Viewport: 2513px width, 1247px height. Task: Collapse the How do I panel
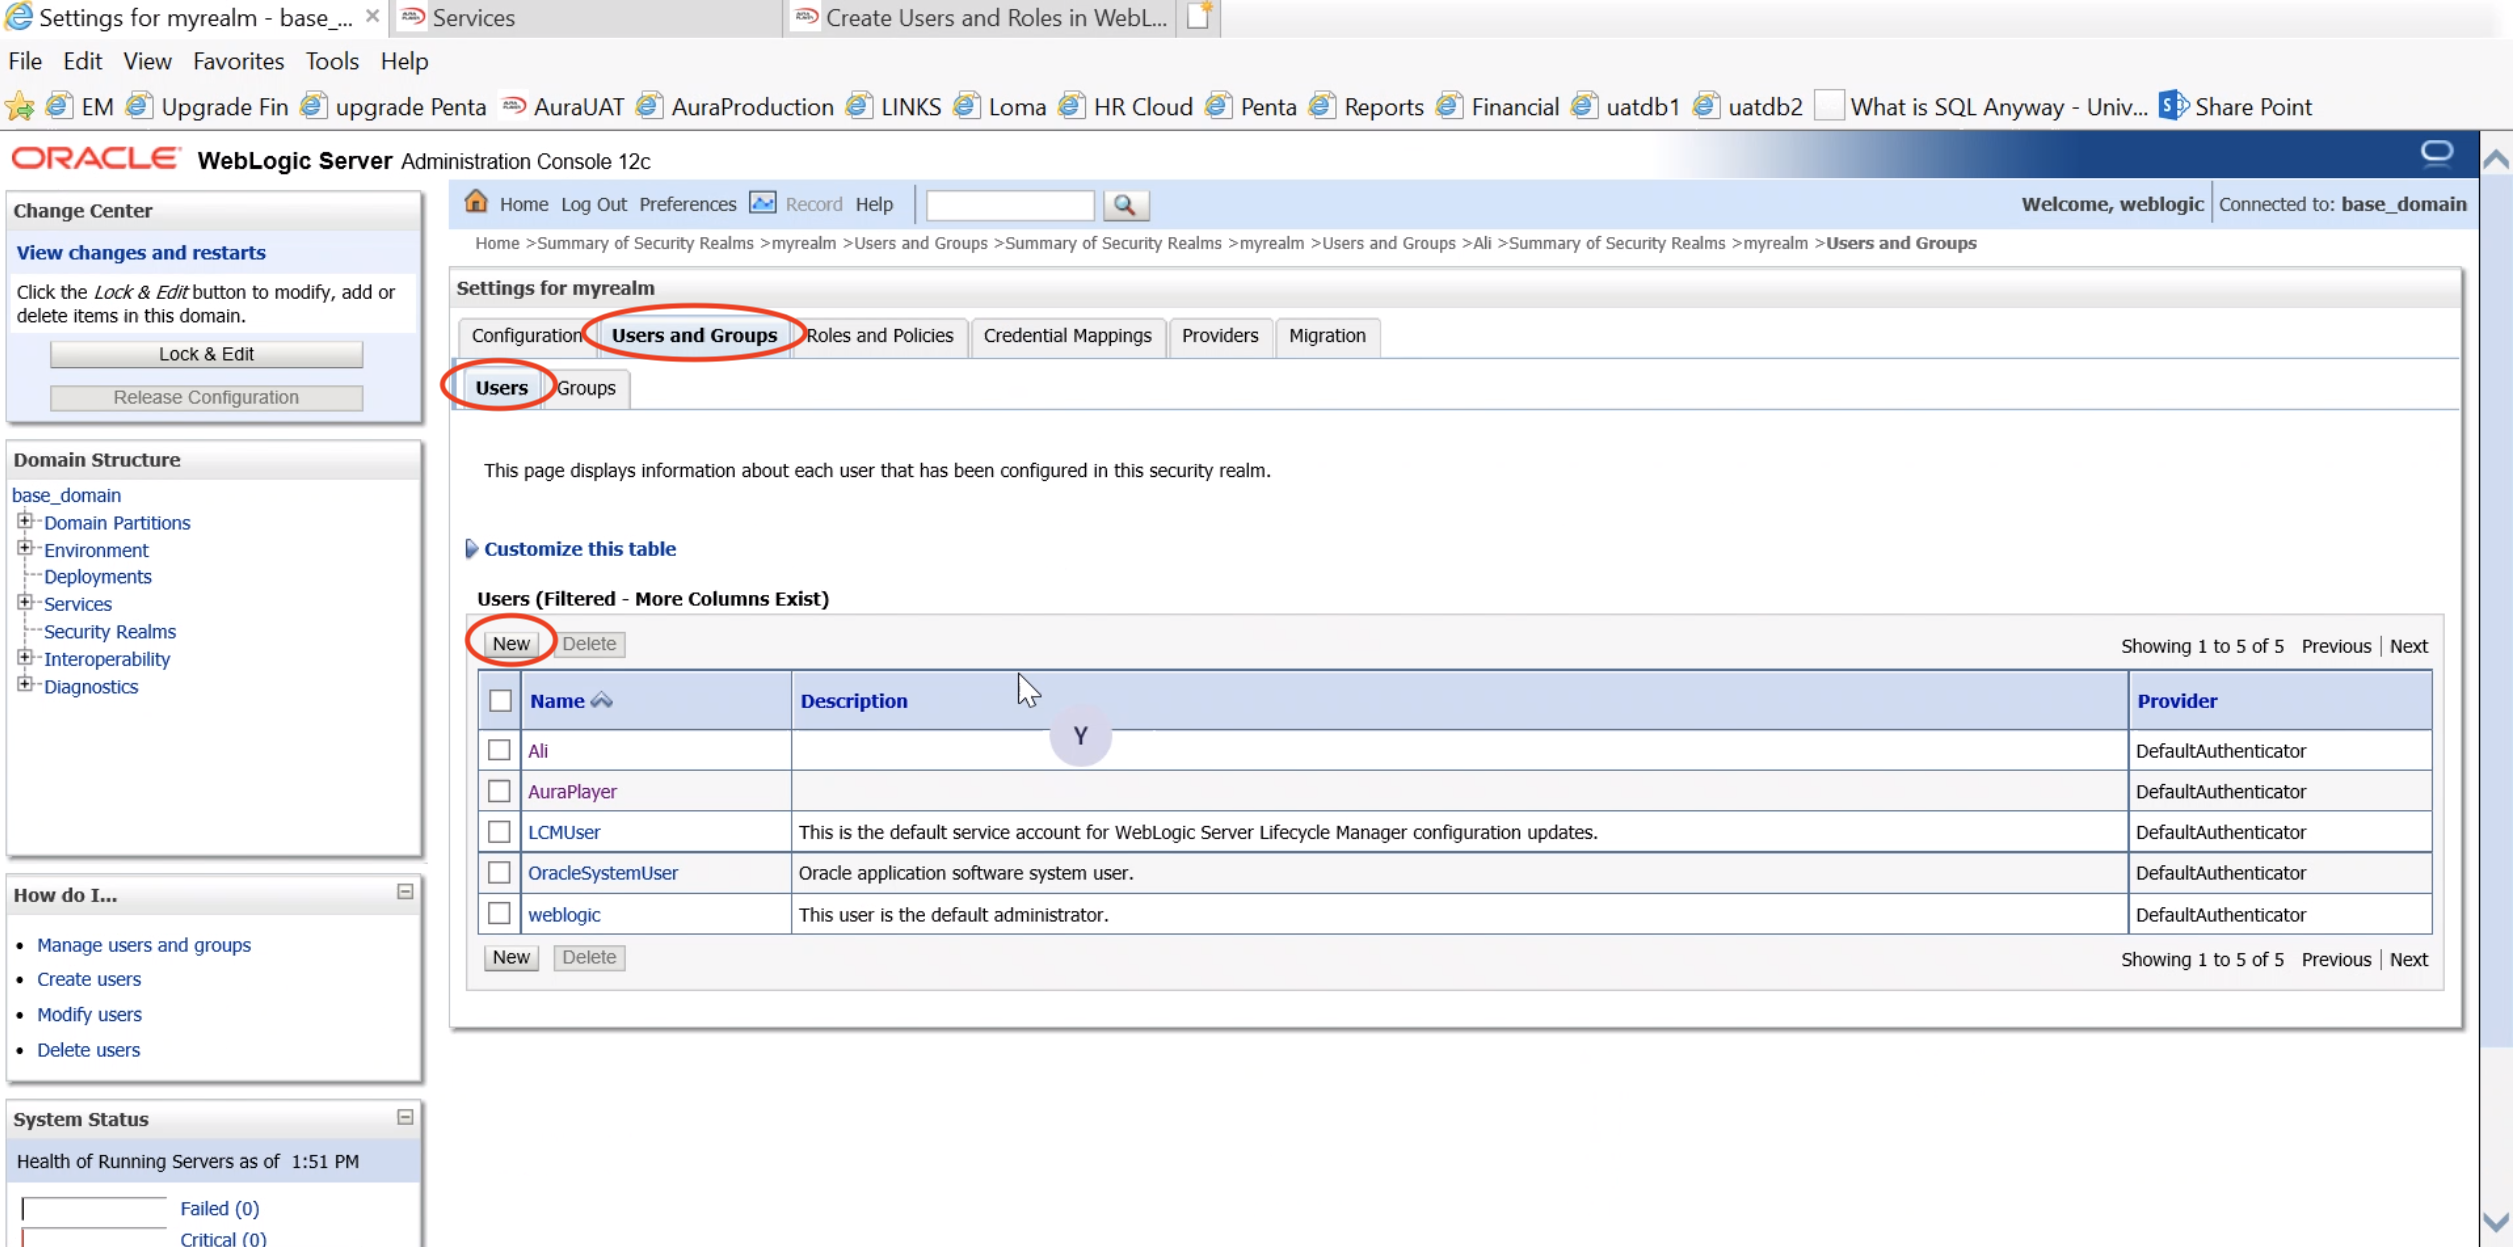tap(405, 891)
